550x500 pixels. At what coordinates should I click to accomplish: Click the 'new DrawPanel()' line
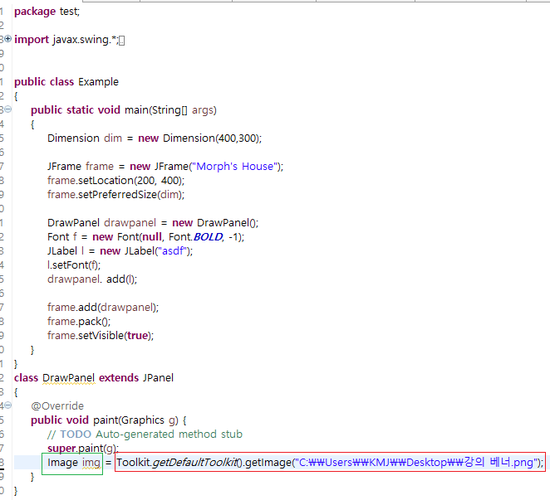point(153,223)
